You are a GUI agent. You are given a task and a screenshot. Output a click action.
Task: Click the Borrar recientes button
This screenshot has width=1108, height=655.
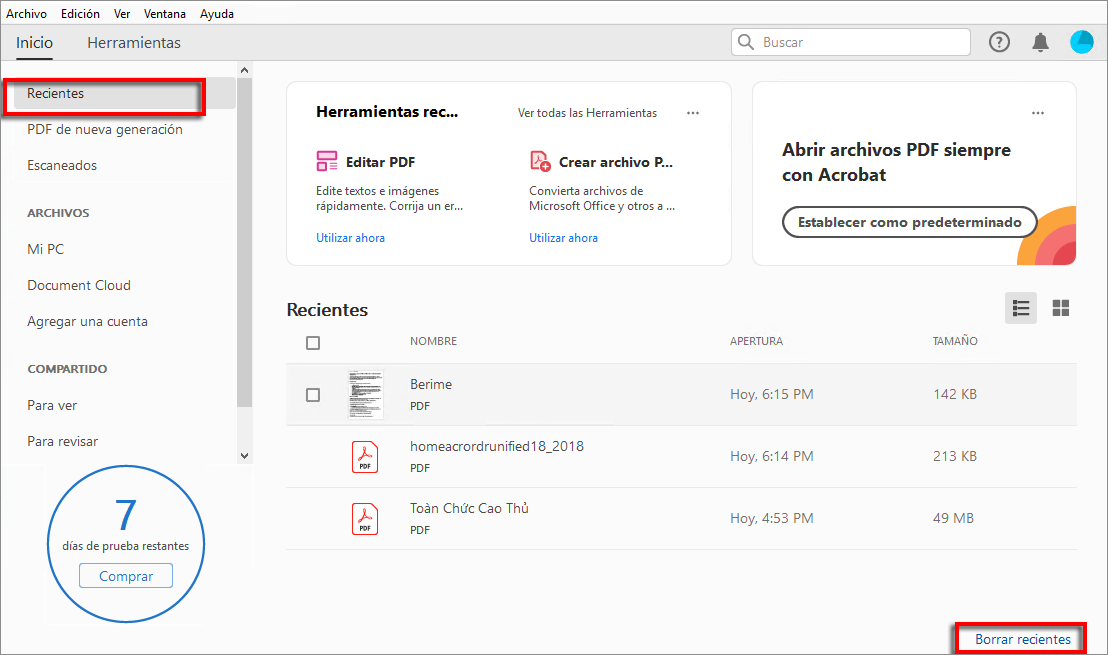tap(1020, 638)
